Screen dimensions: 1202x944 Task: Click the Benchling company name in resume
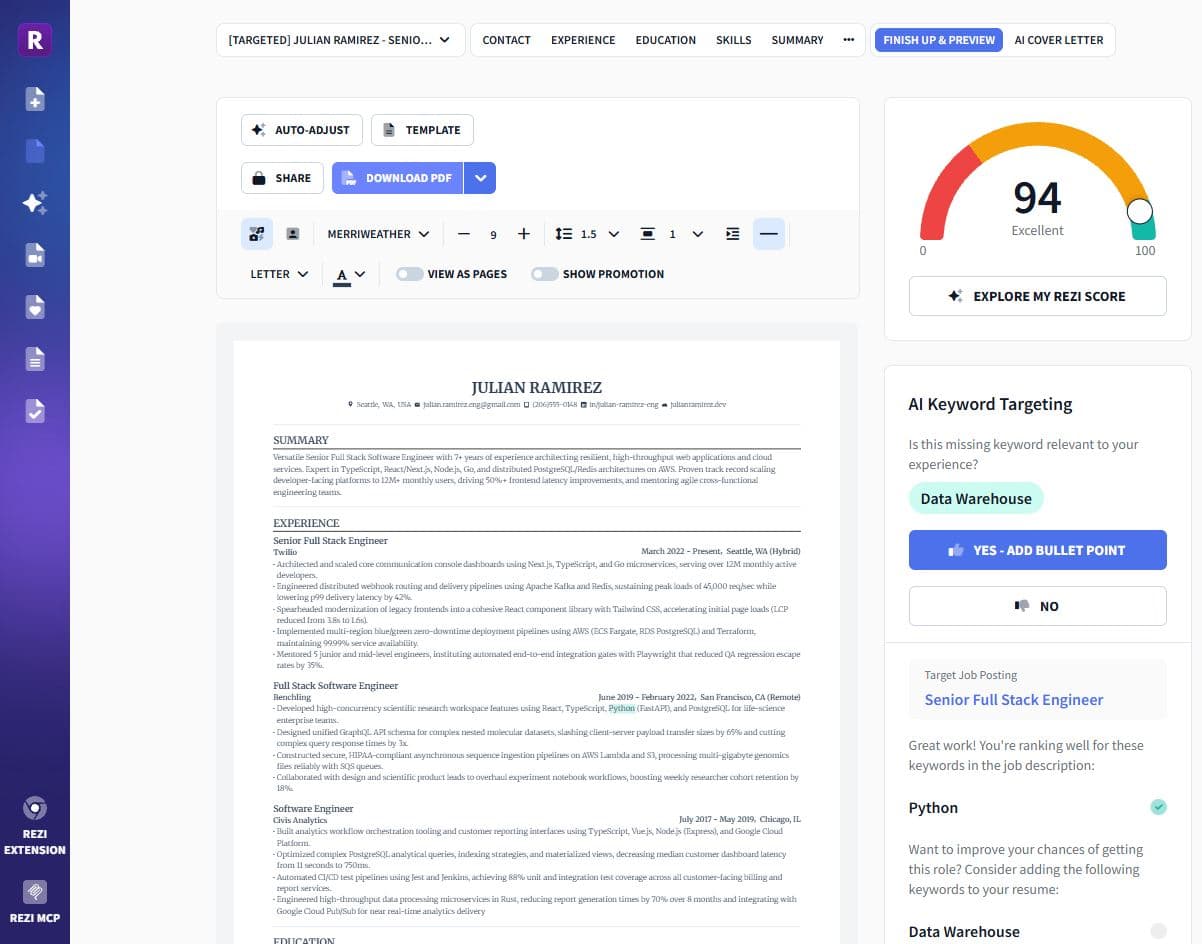(x=292, y=697)
